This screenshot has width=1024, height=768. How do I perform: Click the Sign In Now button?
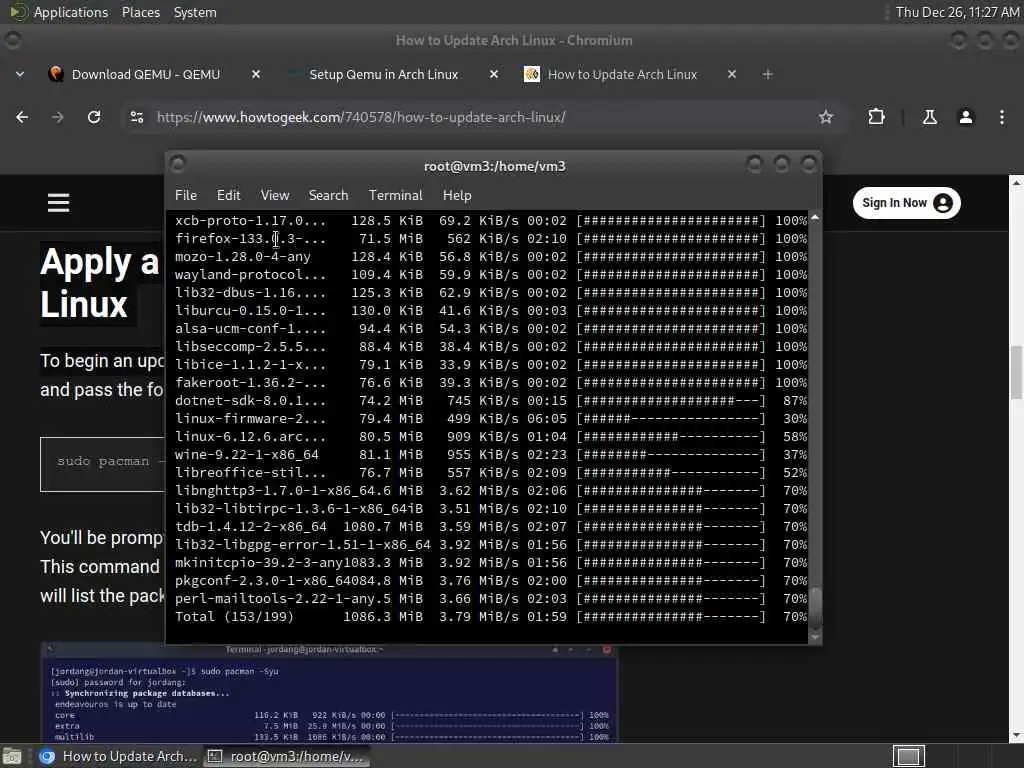click(x=906, y=203)
